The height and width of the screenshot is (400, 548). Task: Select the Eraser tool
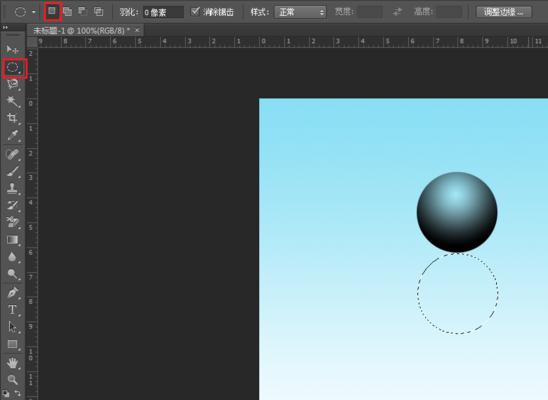[13, 222]
